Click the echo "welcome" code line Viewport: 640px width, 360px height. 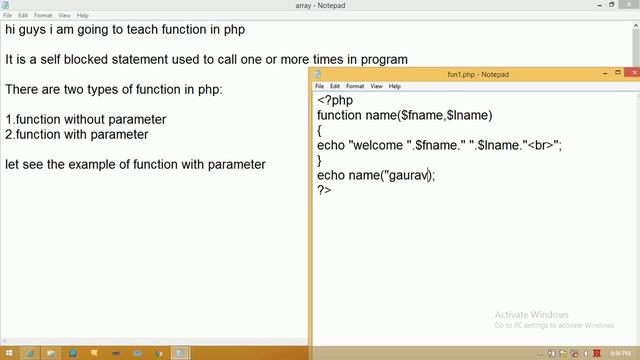[440, 145]
